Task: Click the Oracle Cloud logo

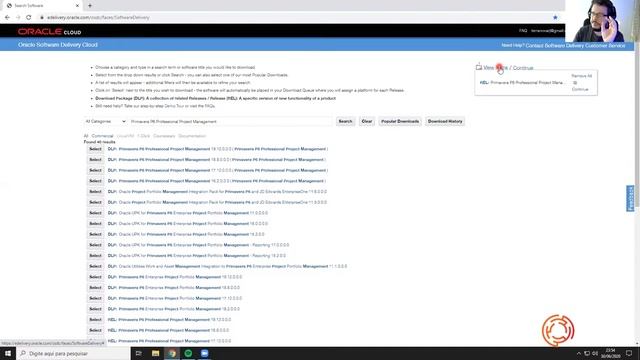Action: 49,32
